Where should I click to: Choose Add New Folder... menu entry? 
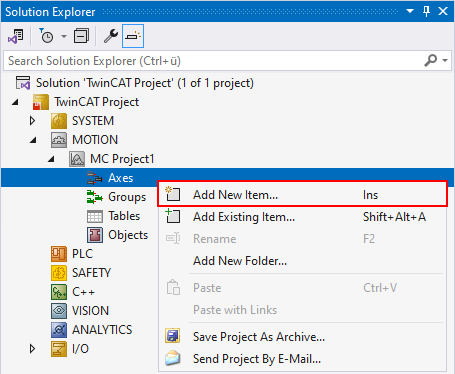(303, 261)
